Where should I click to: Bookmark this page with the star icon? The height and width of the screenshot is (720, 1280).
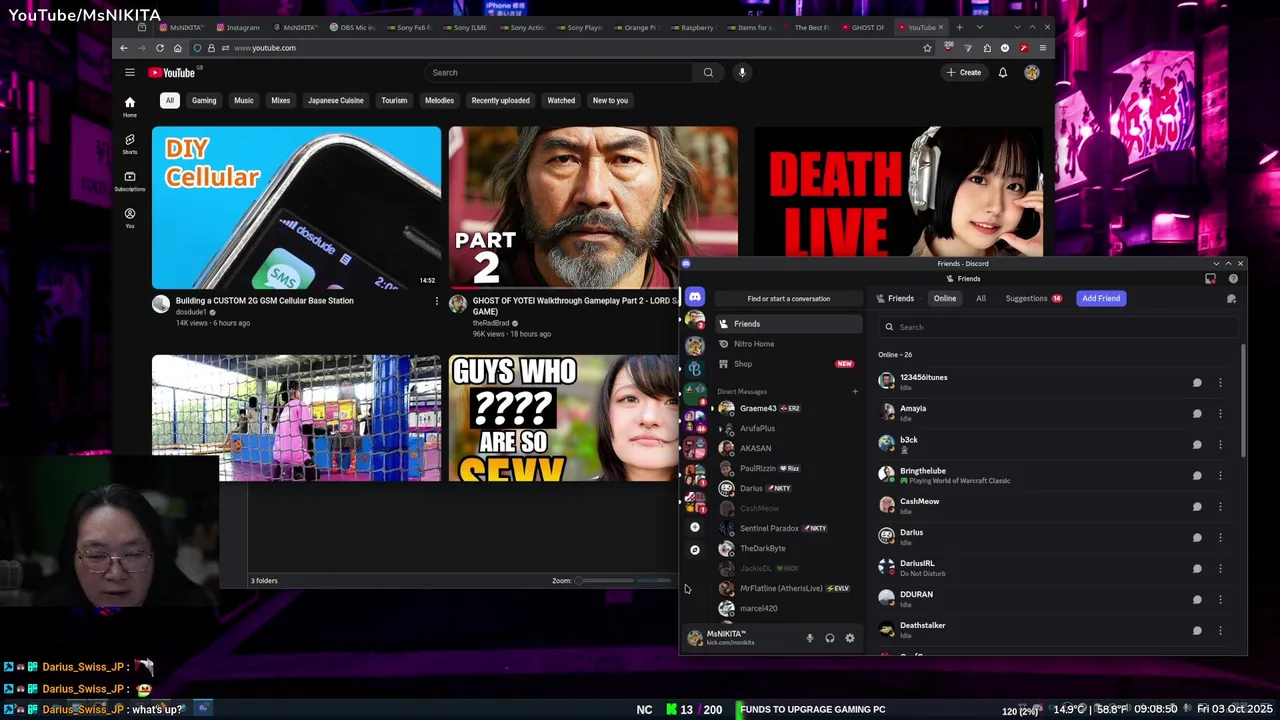(927, 48)
